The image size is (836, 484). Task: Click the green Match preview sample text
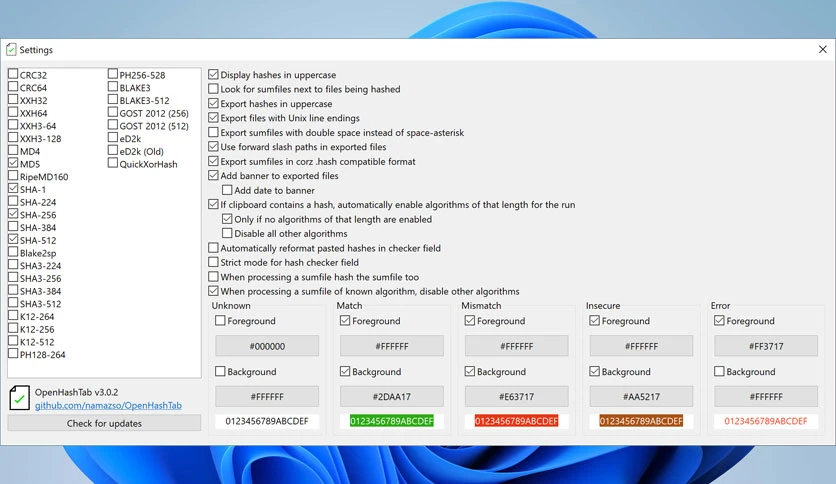[x=392, y=421]
